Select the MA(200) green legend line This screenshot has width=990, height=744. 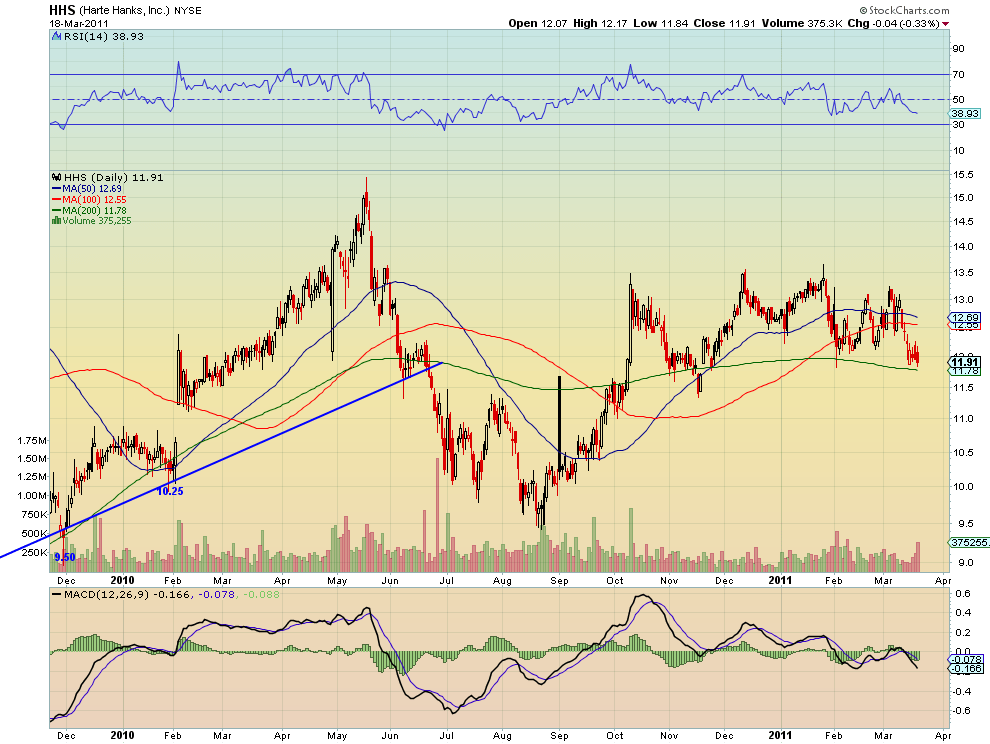pos(56,210)
